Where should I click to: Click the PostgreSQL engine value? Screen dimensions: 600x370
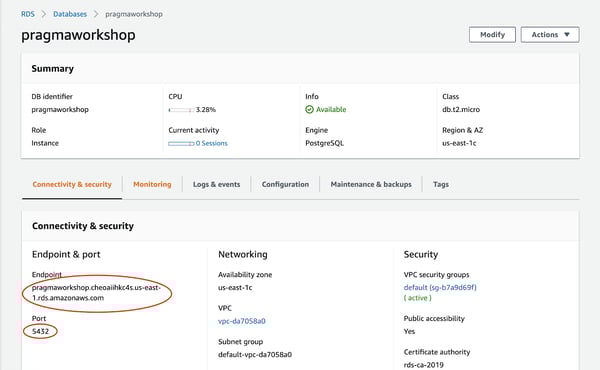point(324,143)
